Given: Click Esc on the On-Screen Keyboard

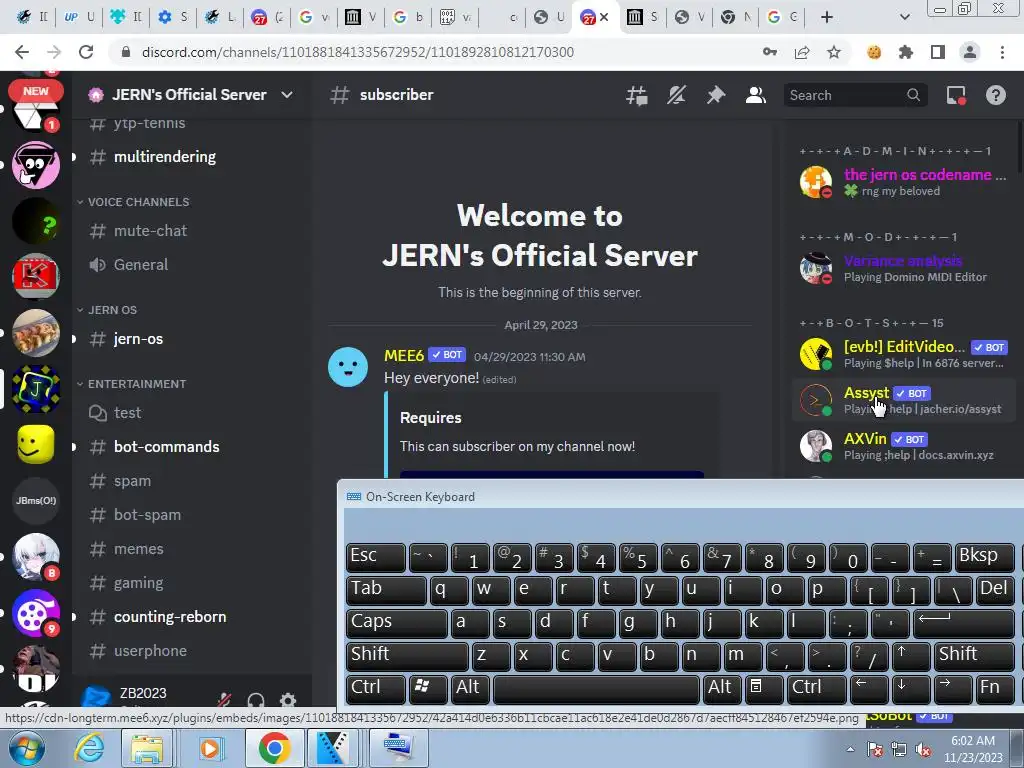Looking at the screenshot, I should [x=376, y=557].
